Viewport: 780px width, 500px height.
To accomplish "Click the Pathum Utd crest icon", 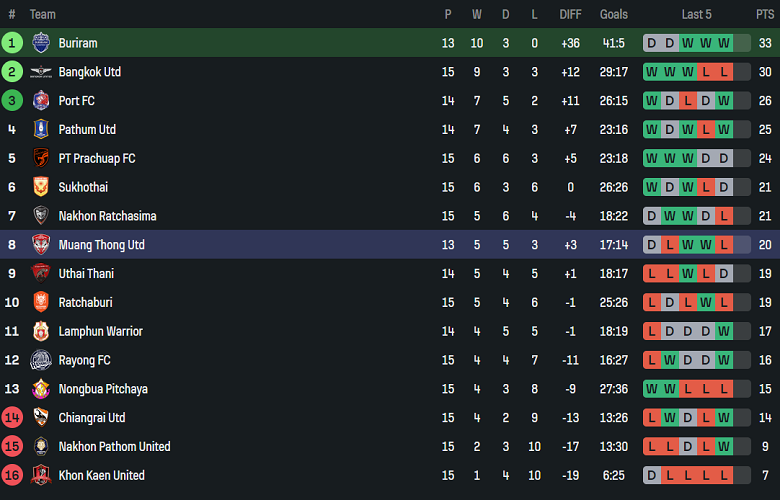I will coord(41,129).
